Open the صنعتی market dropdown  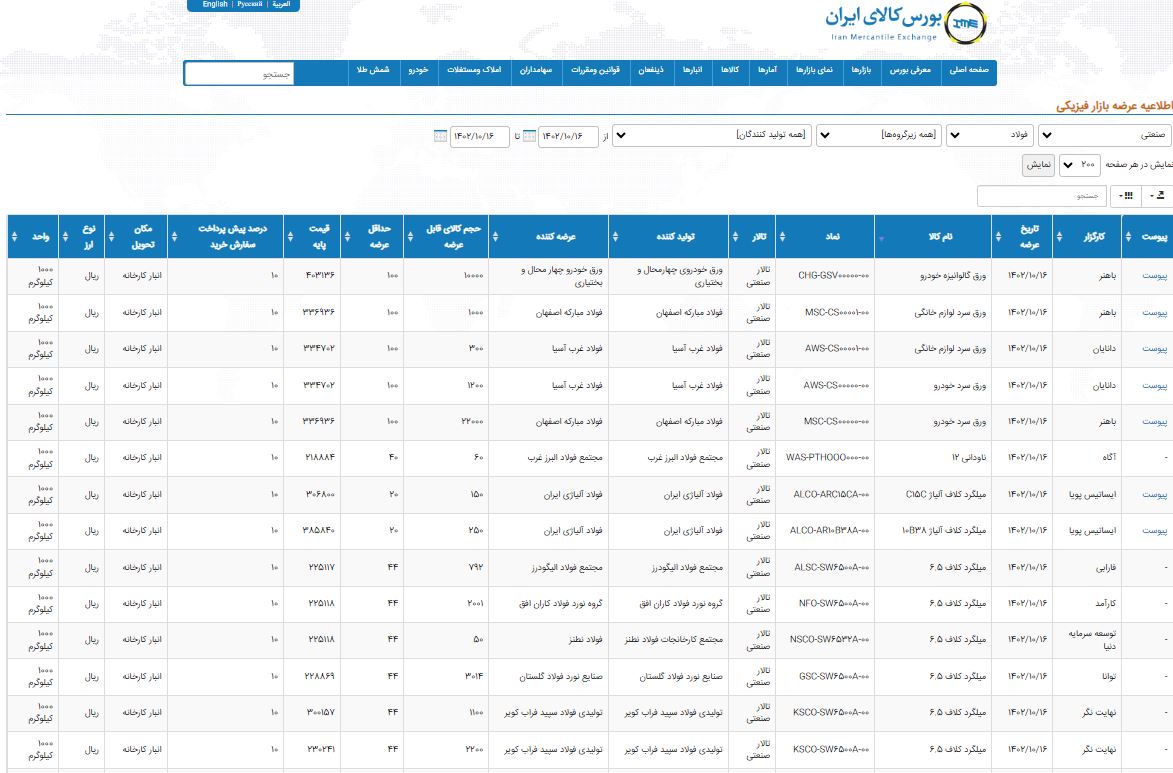[1104, 135]
